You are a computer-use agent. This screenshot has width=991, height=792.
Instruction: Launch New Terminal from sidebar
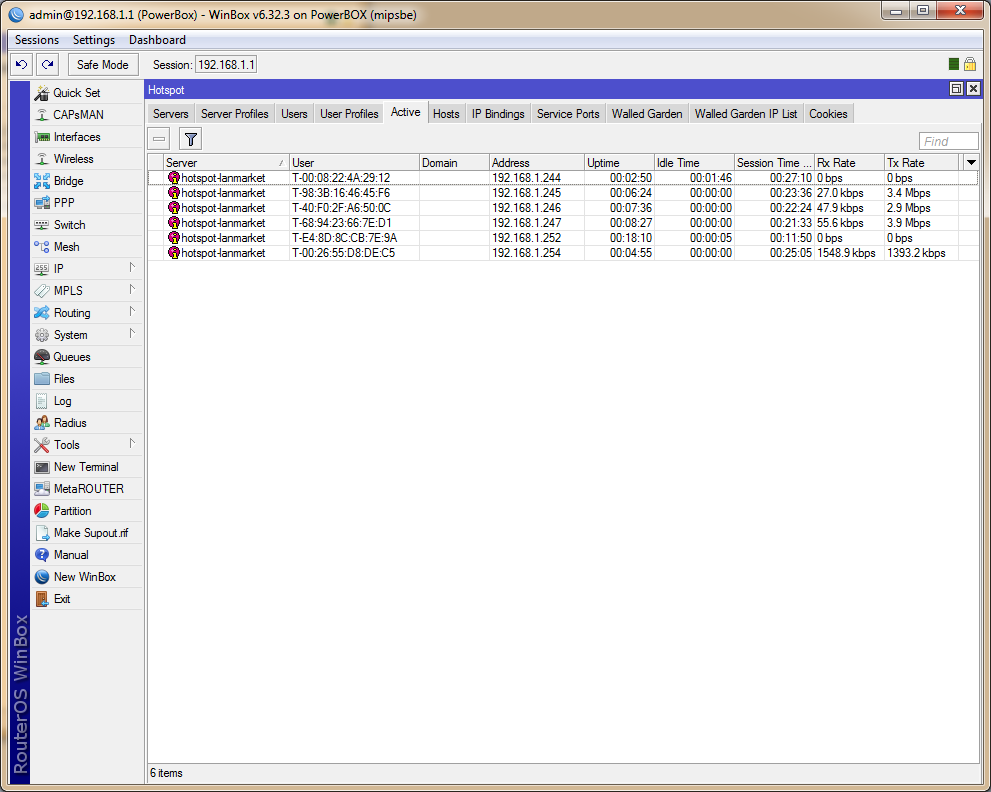point(85,467)
